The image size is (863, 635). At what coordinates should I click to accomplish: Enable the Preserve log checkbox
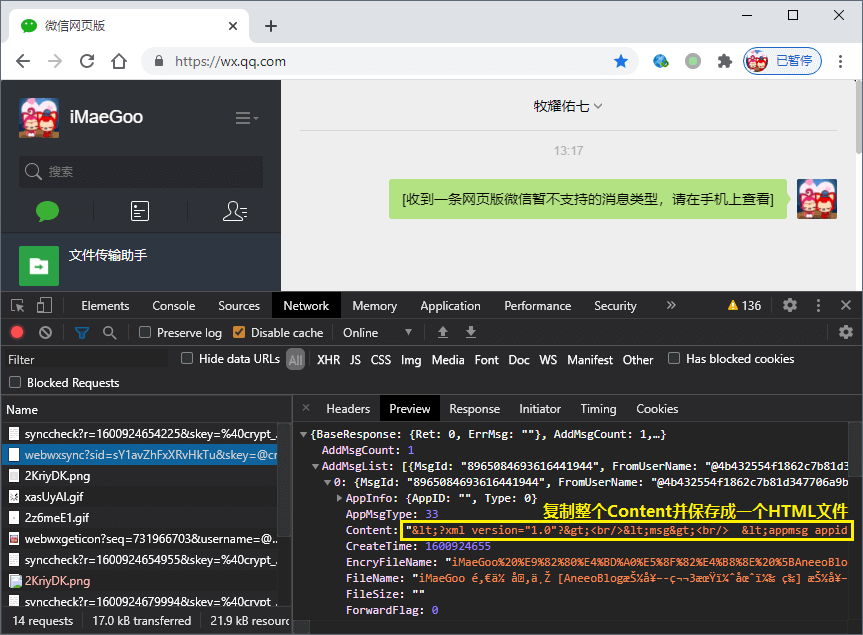145,332
